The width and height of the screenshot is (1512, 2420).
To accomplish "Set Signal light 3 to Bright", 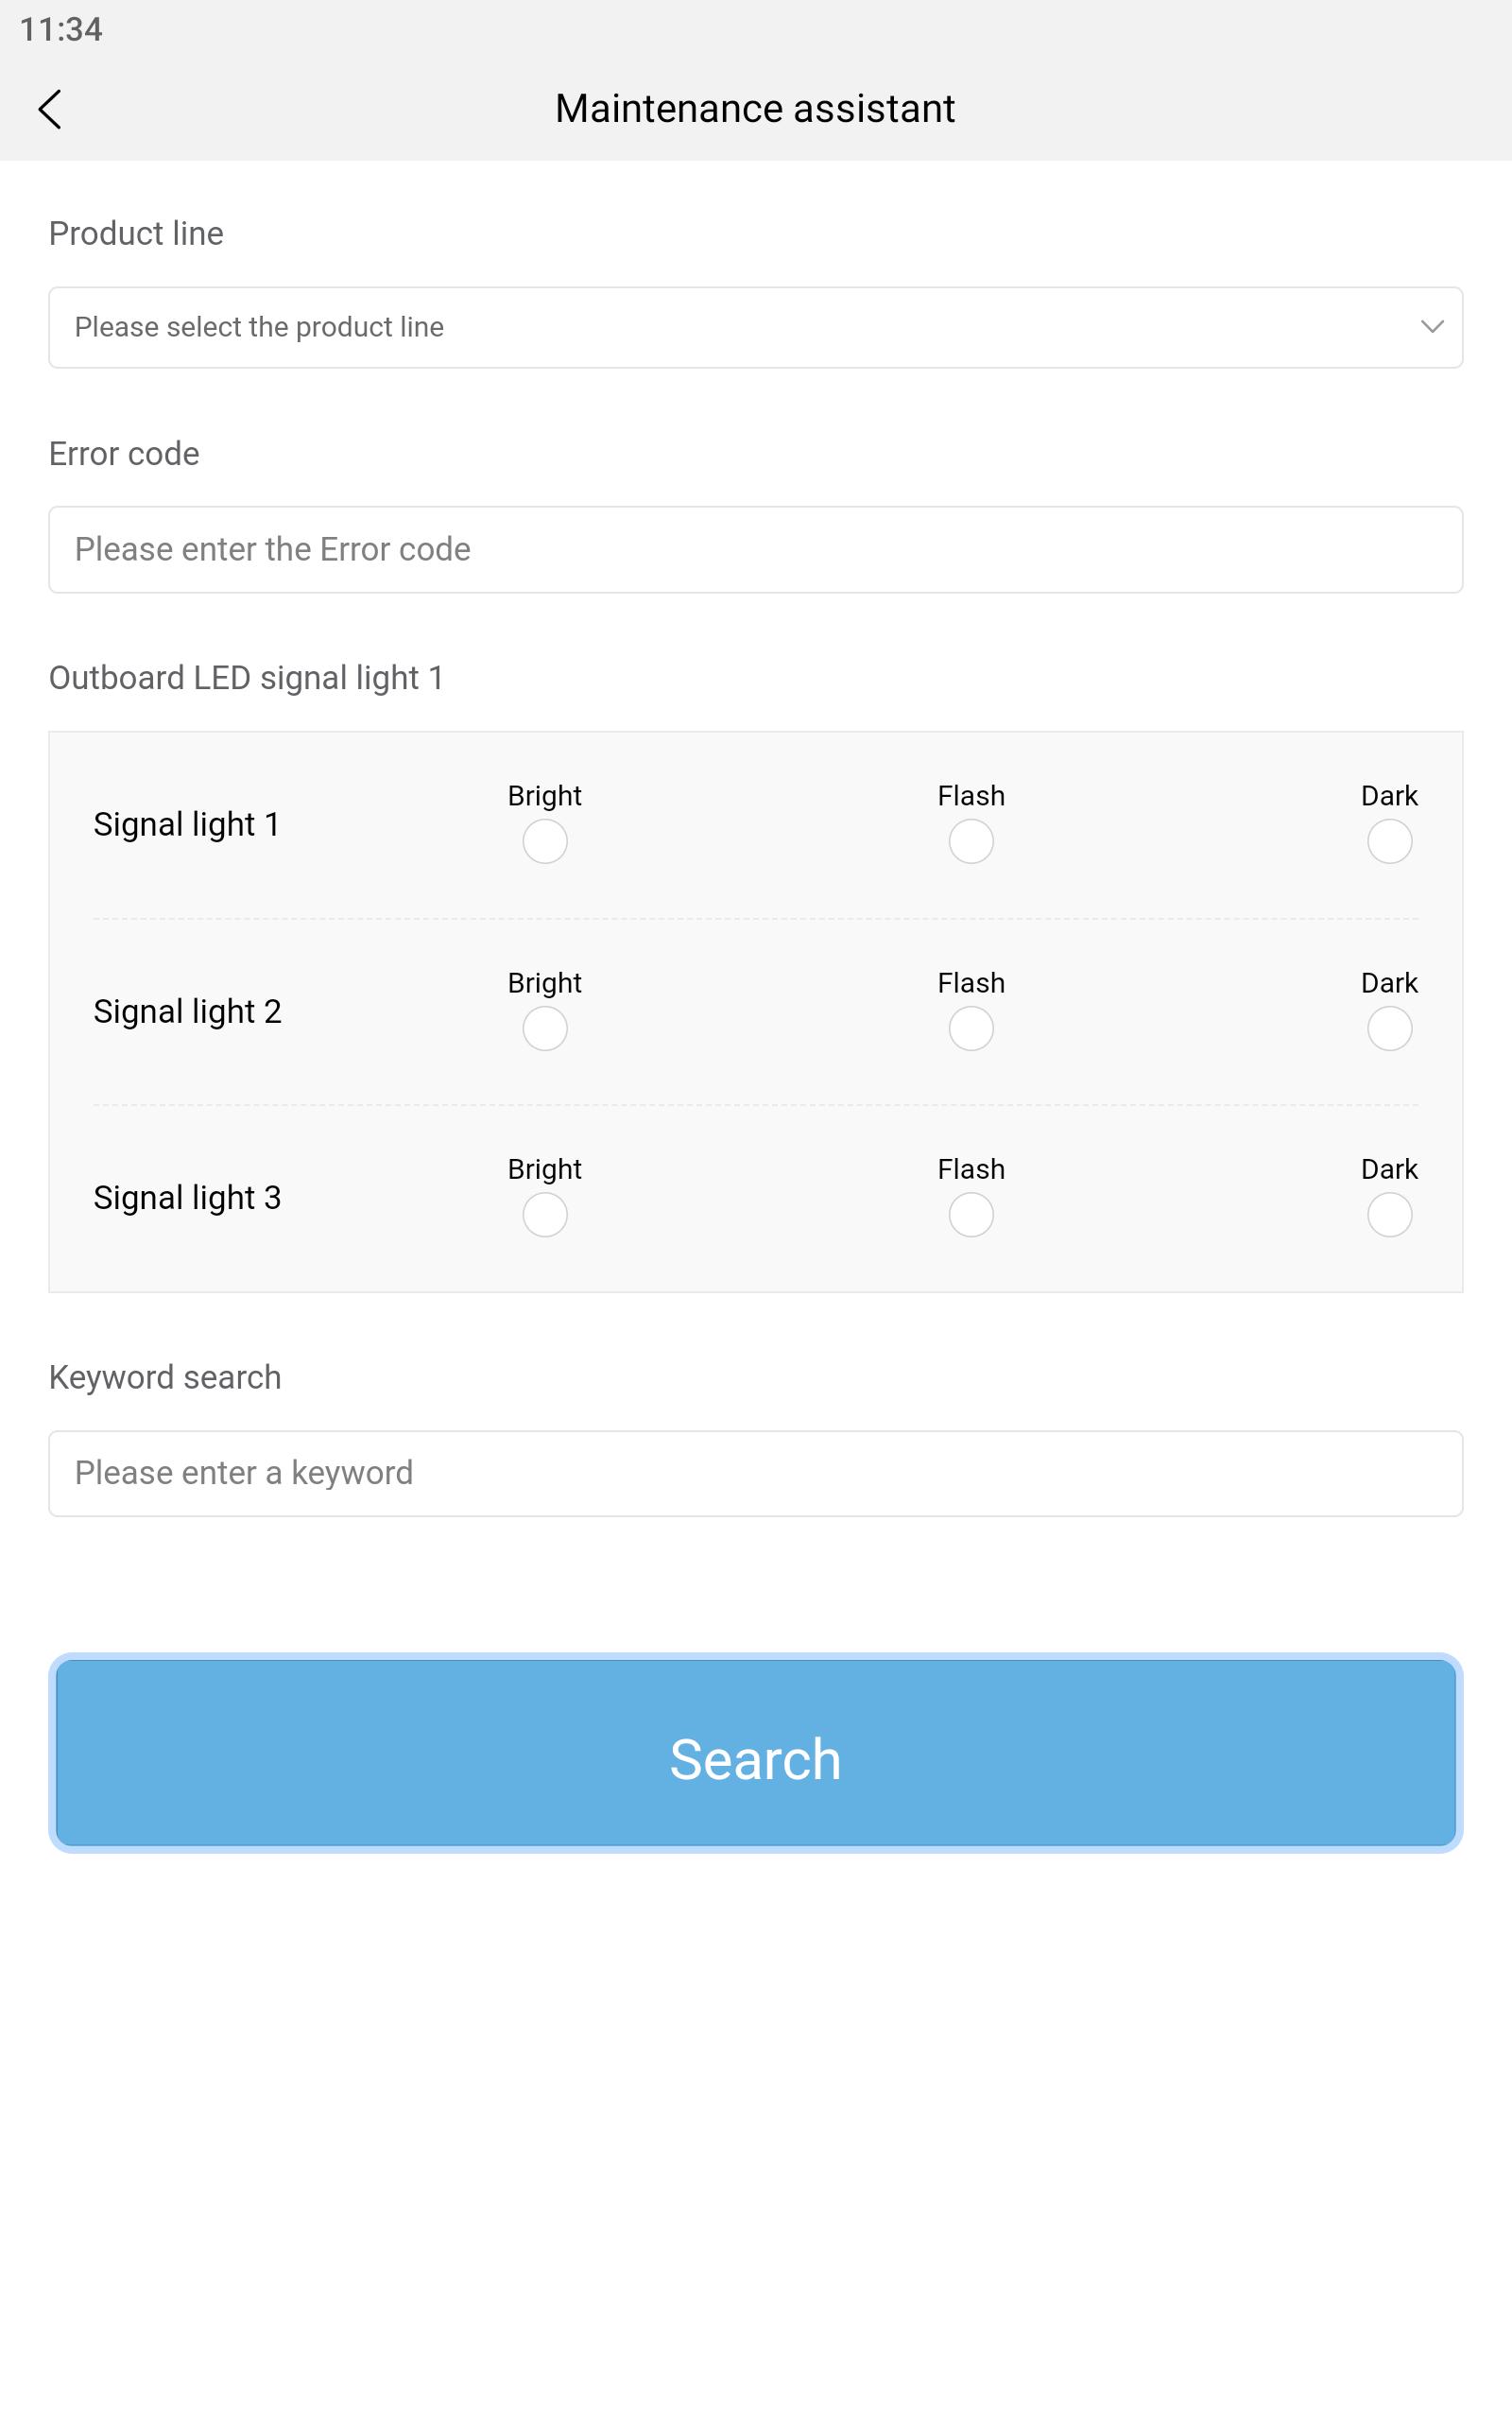I will click(x=545, y=1214).
